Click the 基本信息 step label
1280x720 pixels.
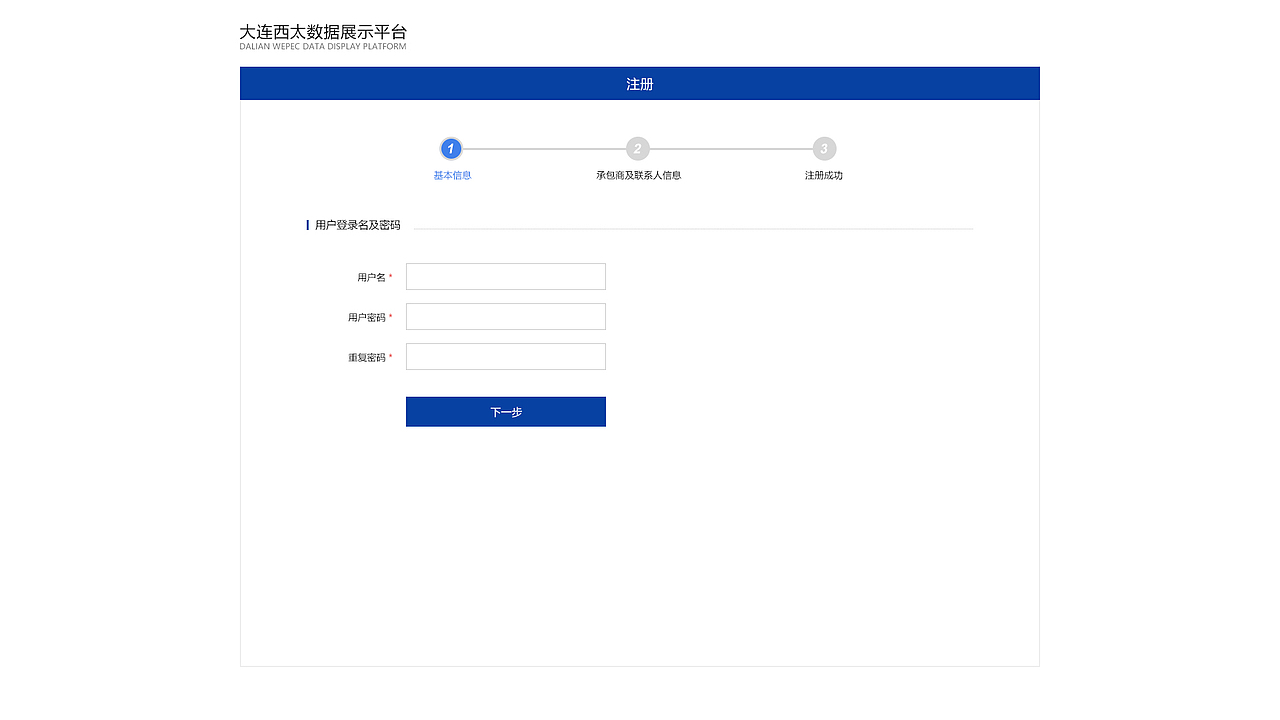(x=452, y=176)
